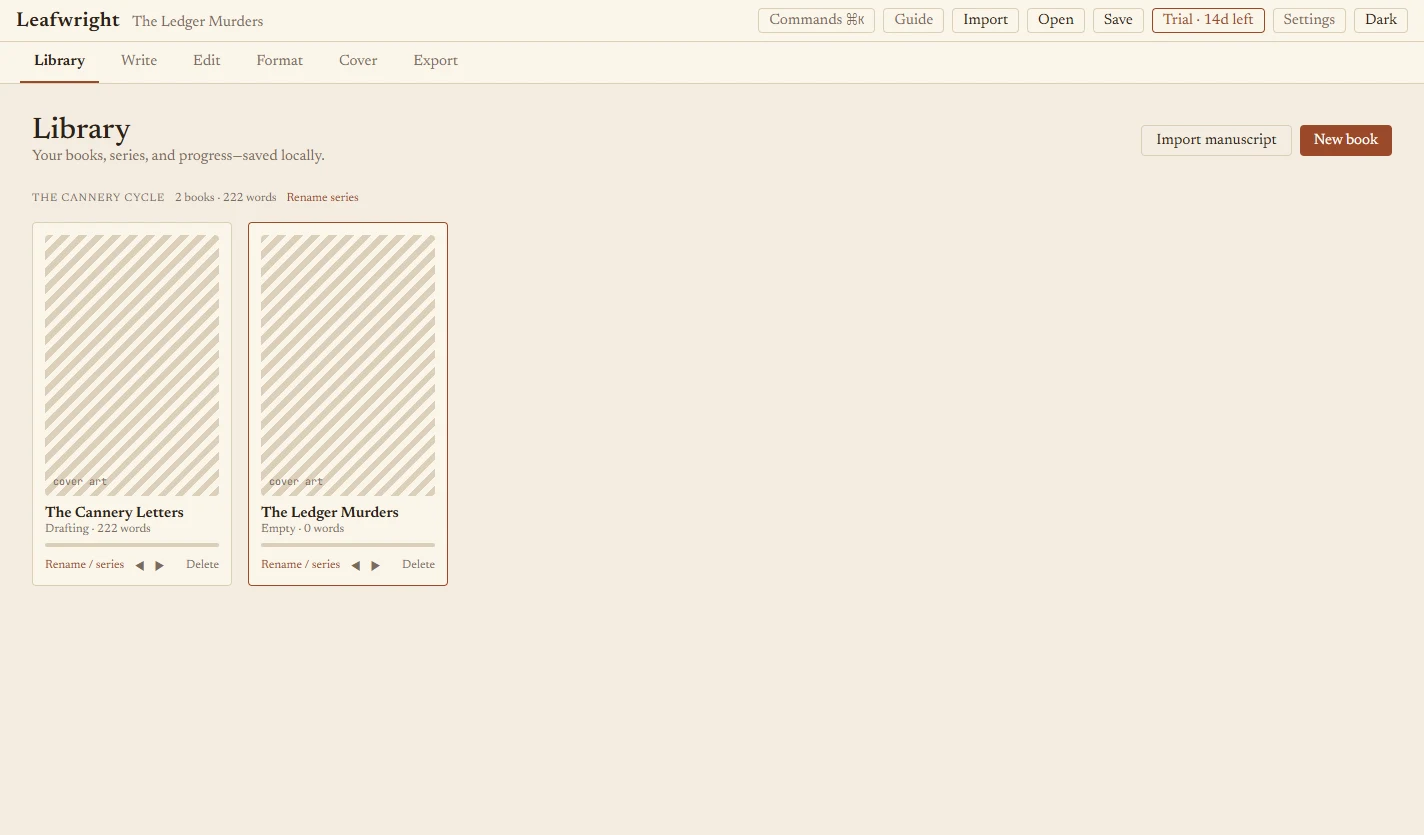
Task: Click current book name in header
Action: 198,21
